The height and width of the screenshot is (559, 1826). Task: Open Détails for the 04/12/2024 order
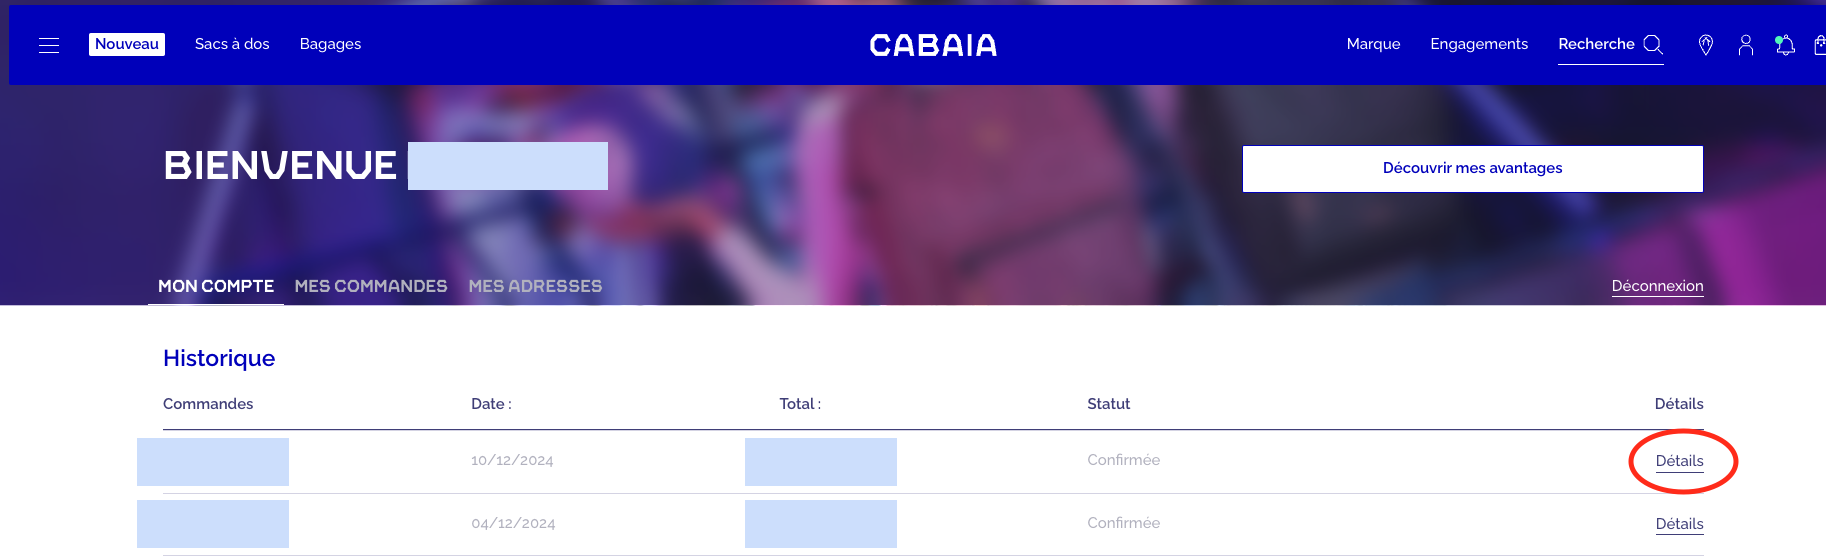click(1679, 524)
